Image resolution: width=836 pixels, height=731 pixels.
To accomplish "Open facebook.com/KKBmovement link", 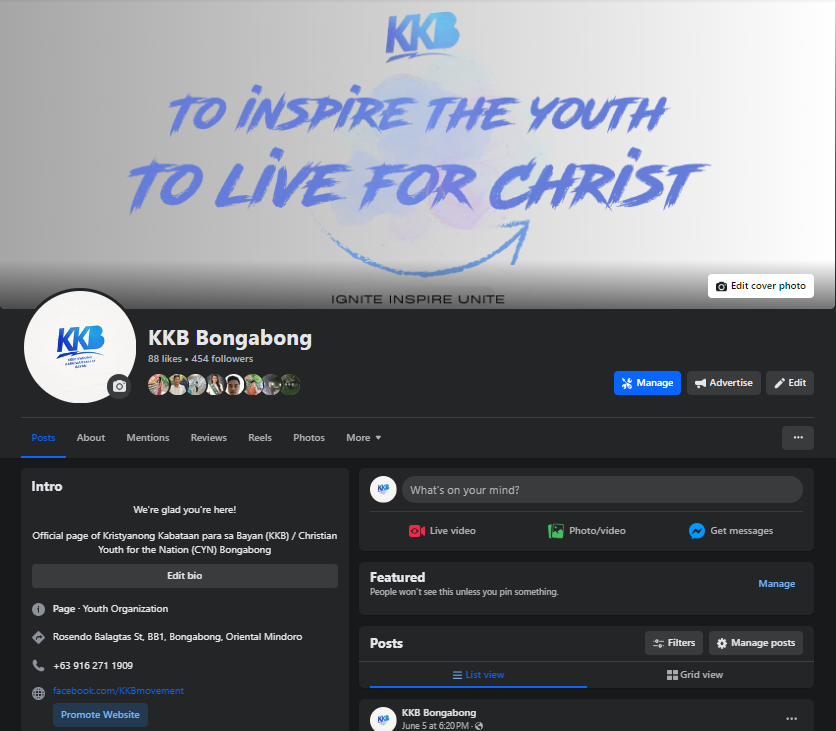I will [x=118, y=690].
